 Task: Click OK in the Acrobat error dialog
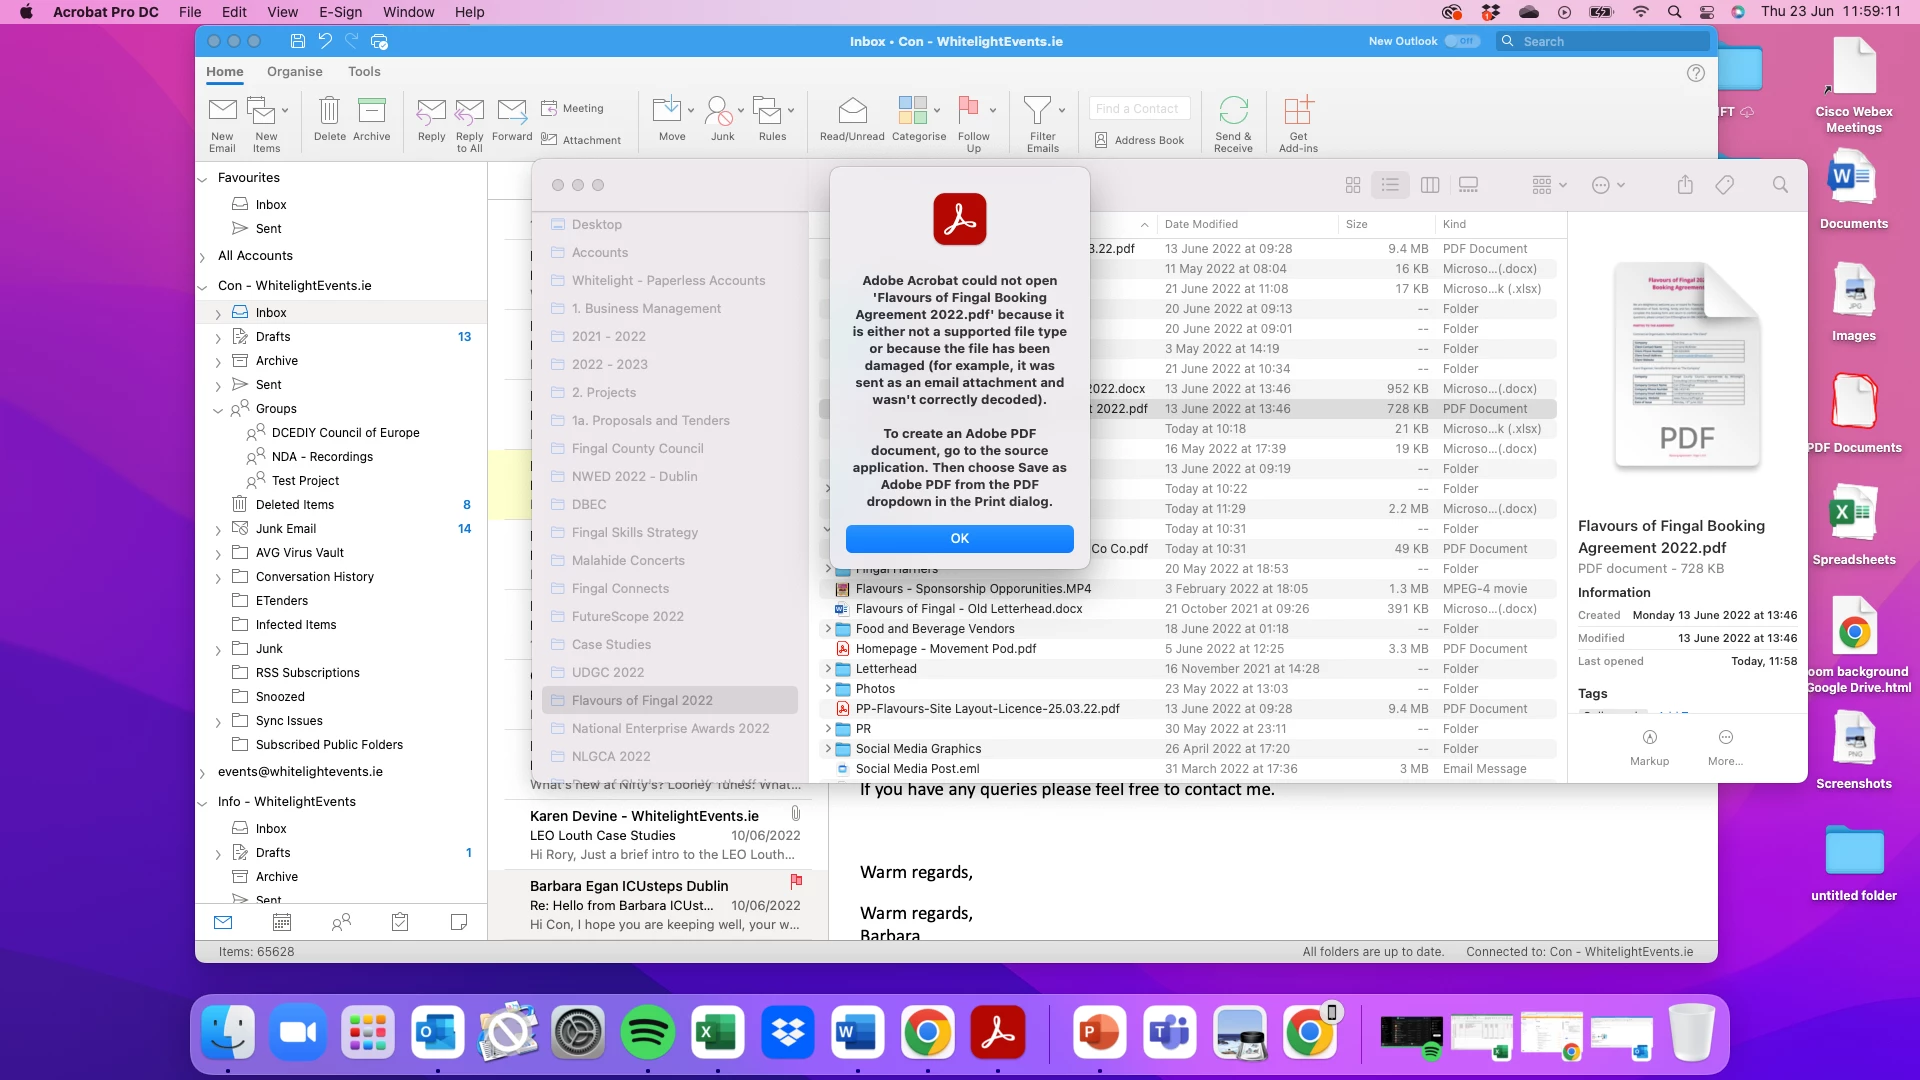959,538
